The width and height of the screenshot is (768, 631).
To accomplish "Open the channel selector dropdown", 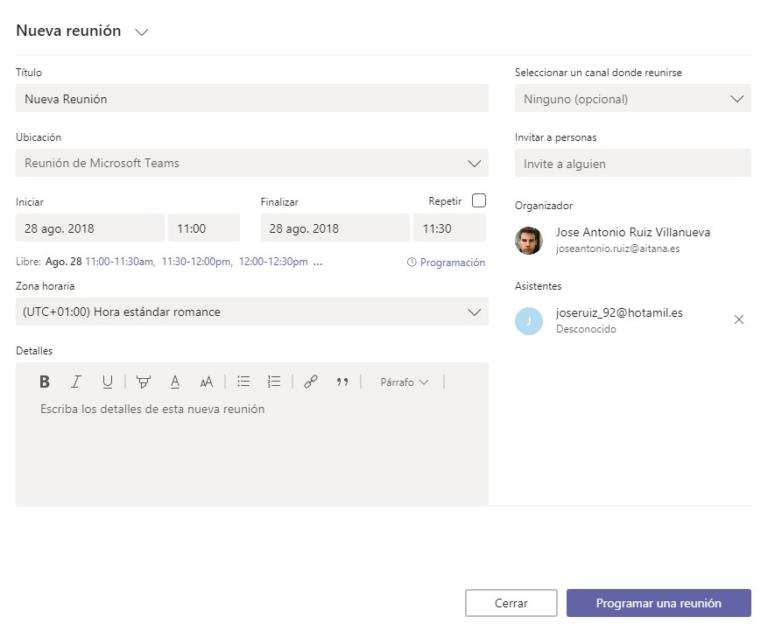I will point(738,99).
